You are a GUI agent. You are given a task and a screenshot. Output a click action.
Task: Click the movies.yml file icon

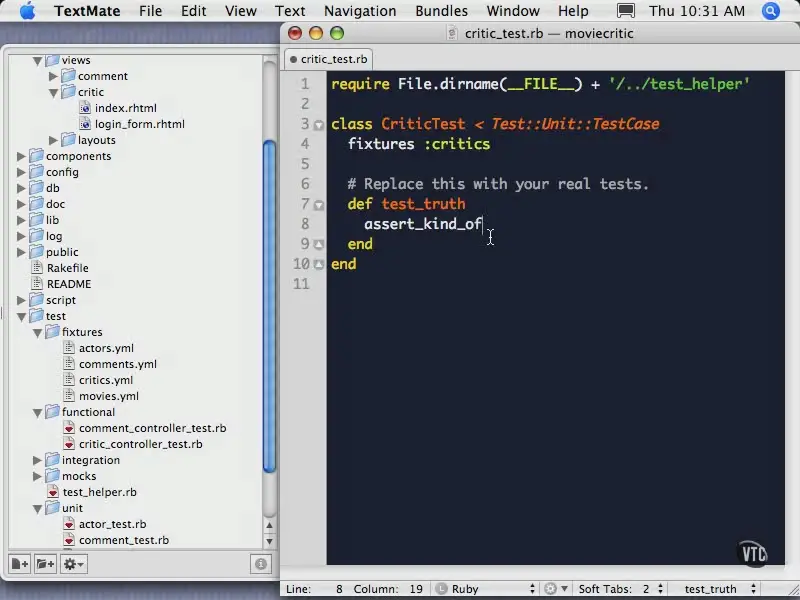69,396
